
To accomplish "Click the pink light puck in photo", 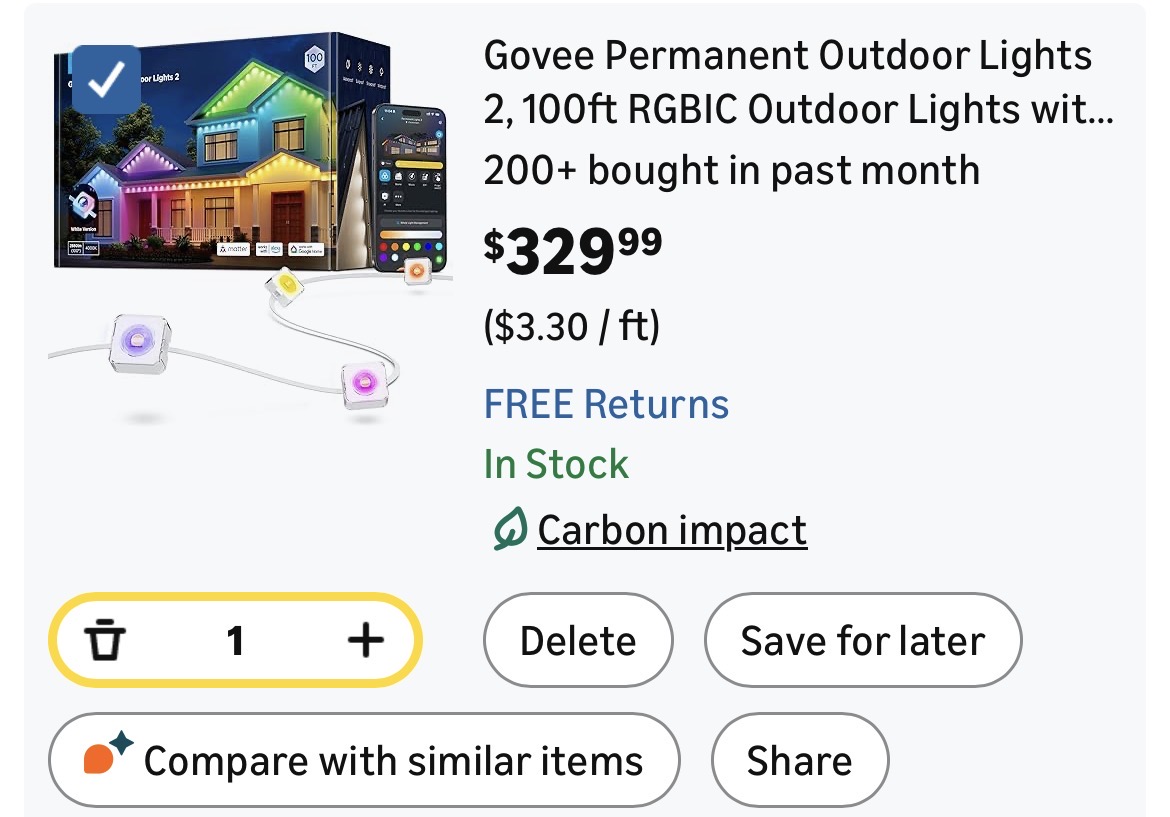I will pyautogui.click(x=362, y=384).
